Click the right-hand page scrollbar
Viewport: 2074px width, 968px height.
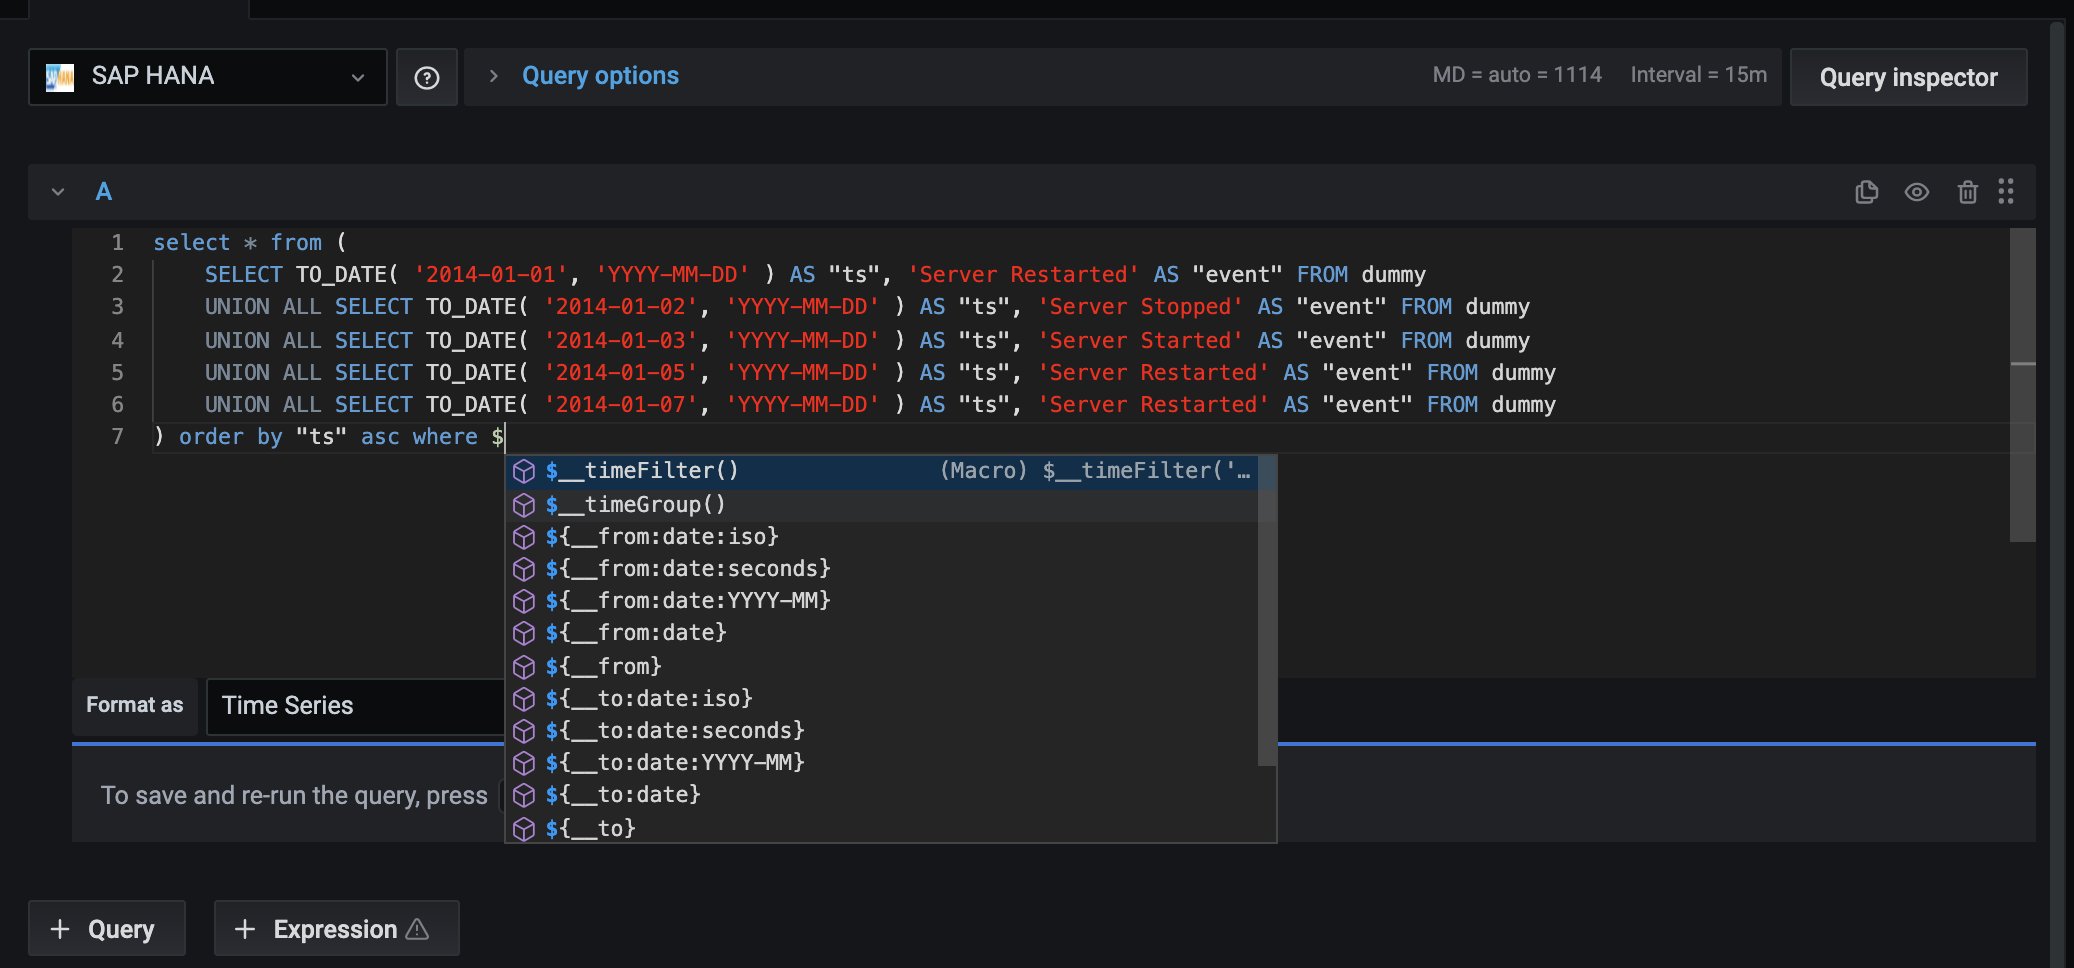pyautogui.click(x=2057, y=494)
